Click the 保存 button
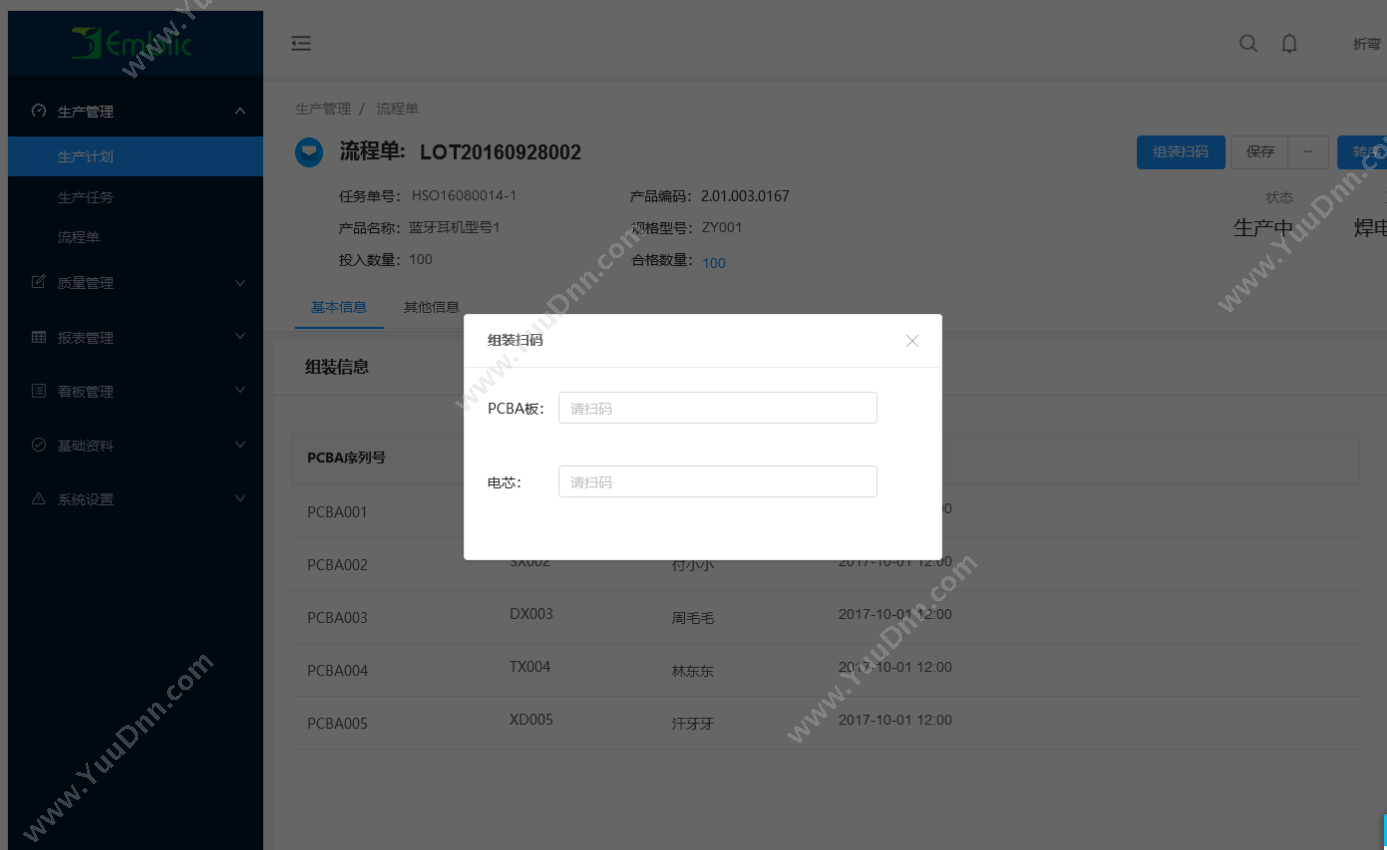Screen dimensions: 1387x850 [1260, 152]
